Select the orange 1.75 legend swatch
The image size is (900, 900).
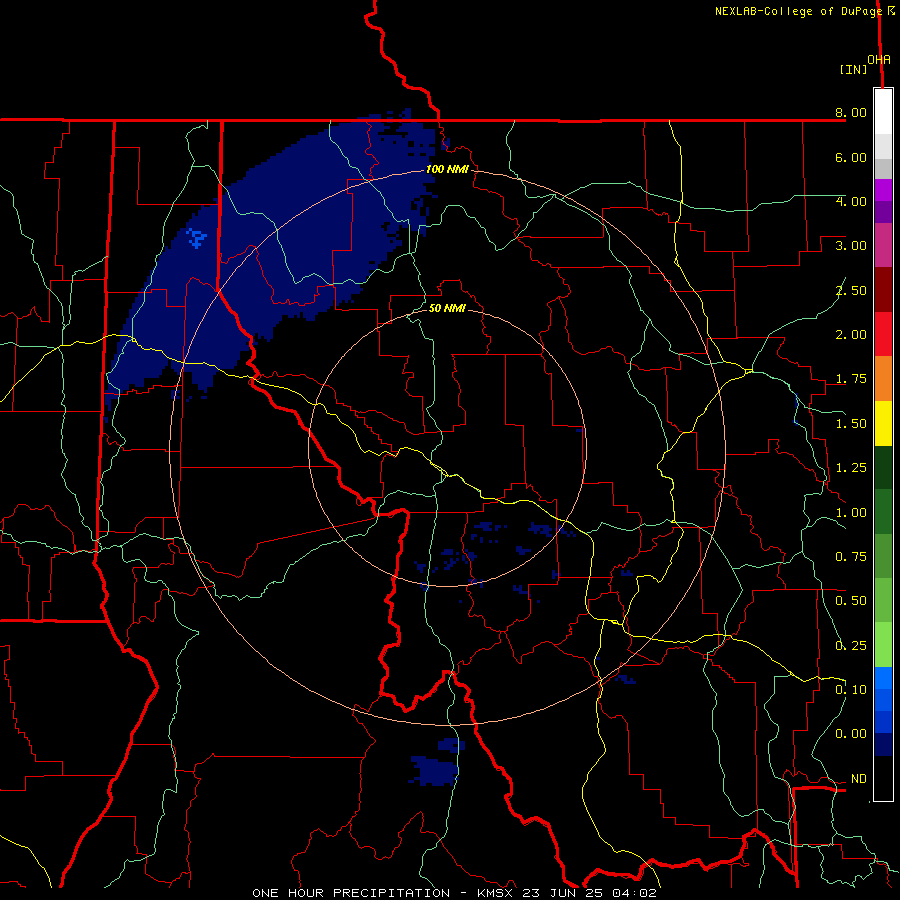click(x=883, y=379)
